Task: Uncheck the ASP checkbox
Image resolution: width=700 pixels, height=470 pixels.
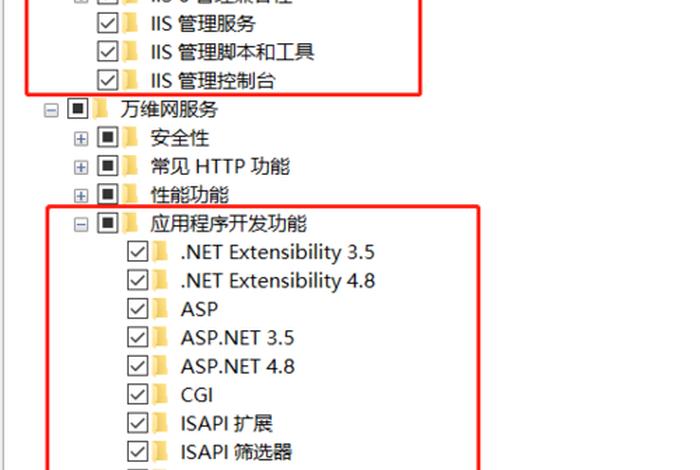Action: (x=138, y=309)
